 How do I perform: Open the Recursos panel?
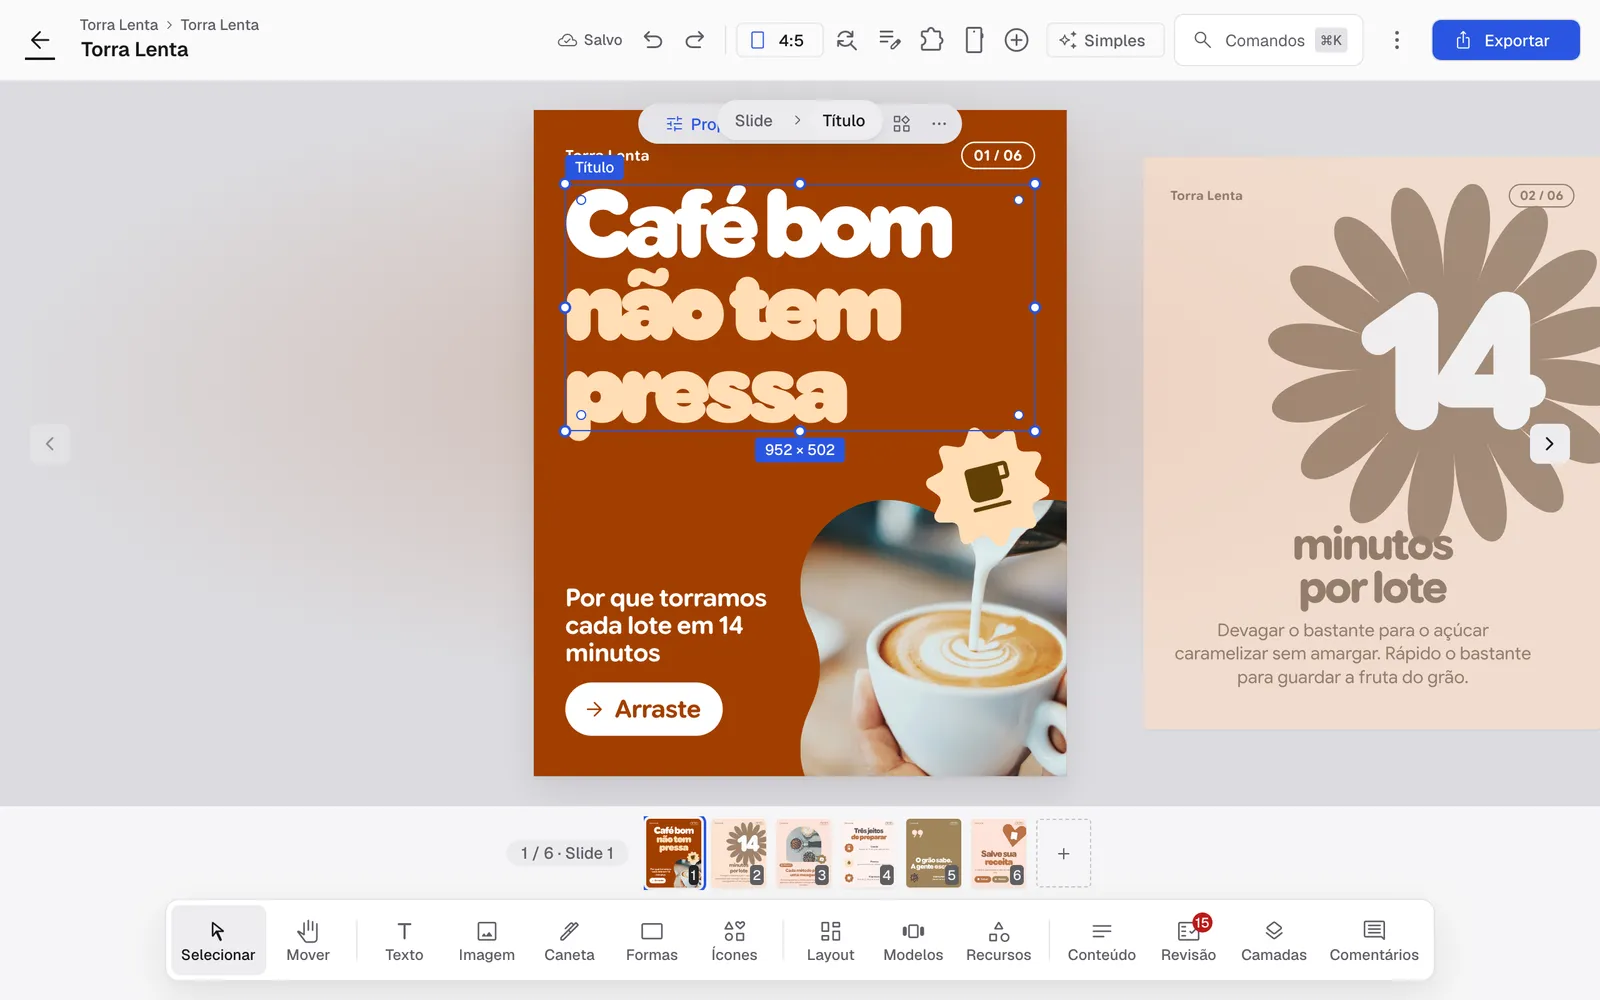pos(998,941)
